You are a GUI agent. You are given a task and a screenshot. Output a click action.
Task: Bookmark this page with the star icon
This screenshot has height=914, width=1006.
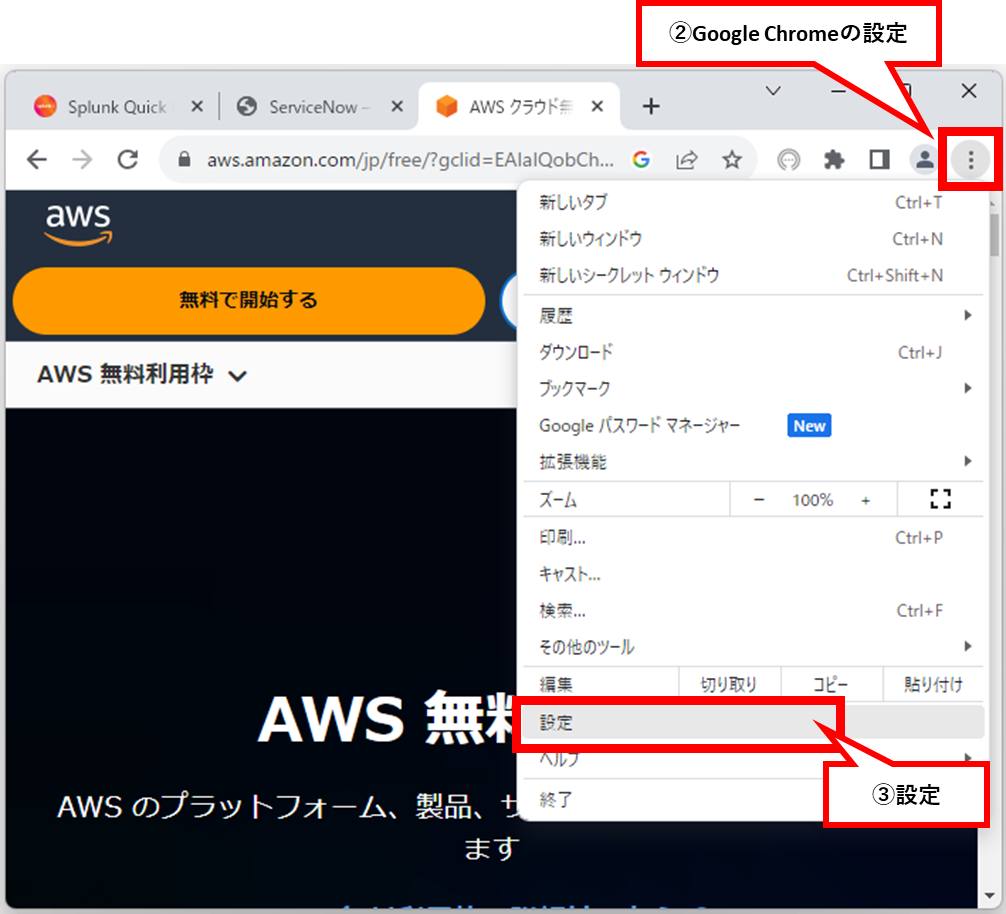pyautogui.click(x=731, y=159)
